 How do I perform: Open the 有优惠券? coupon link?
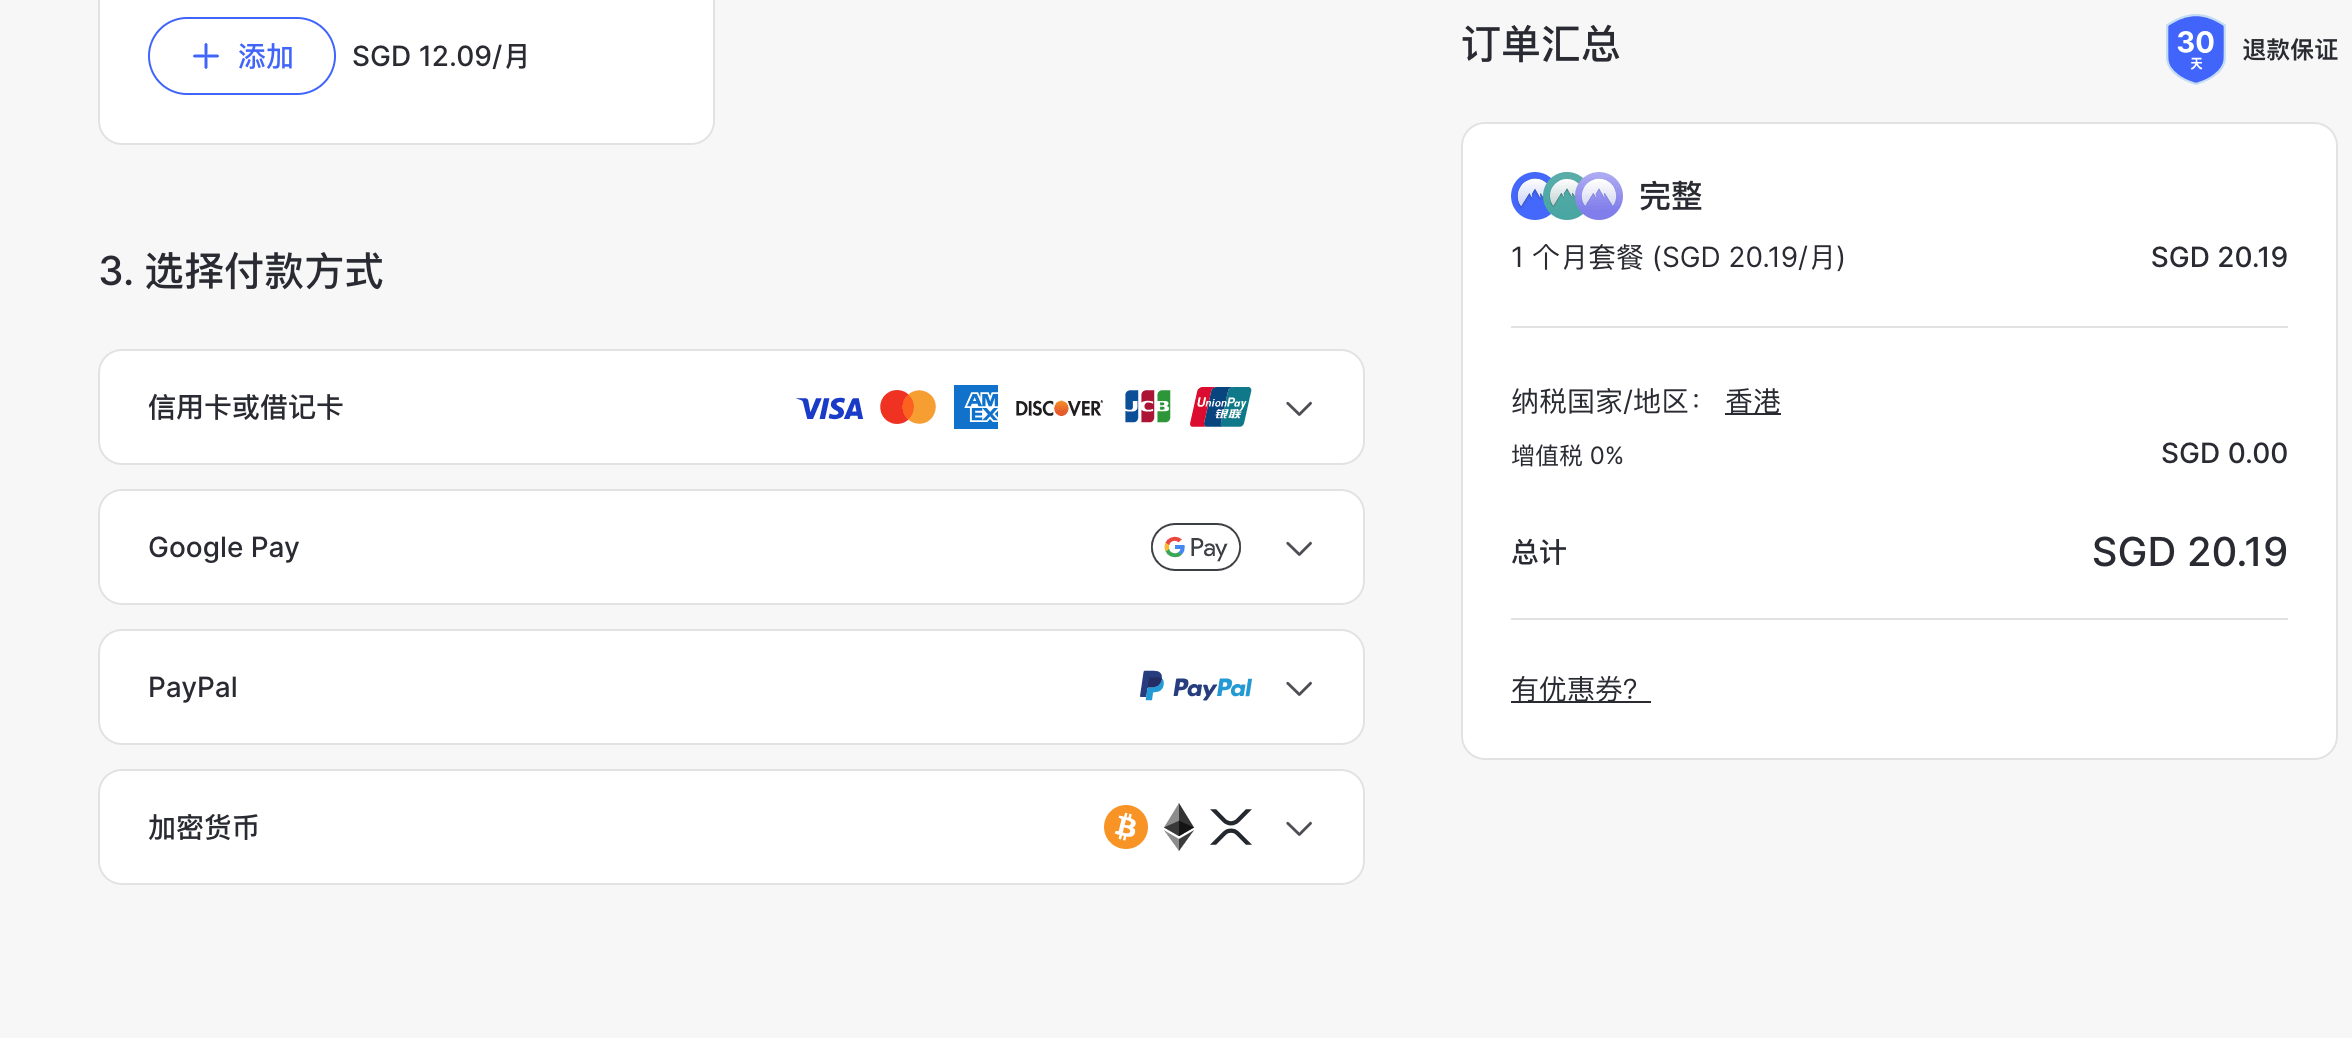point(1580,689)
